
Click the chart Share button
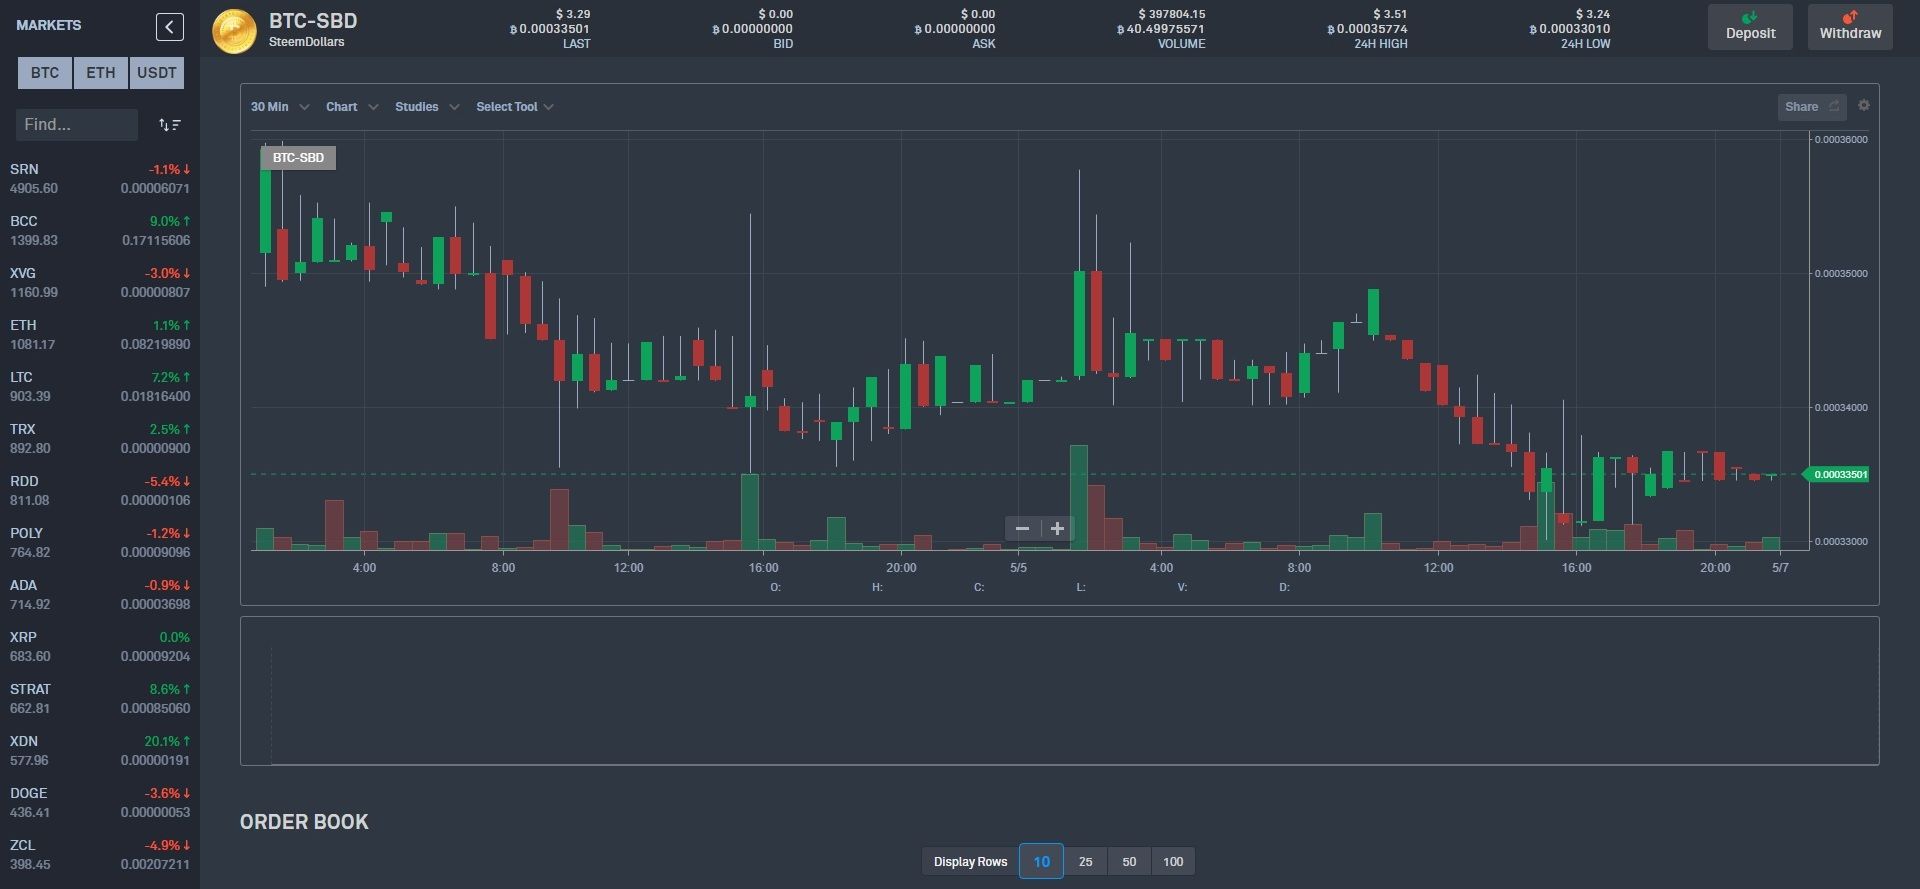point(1811,106)
